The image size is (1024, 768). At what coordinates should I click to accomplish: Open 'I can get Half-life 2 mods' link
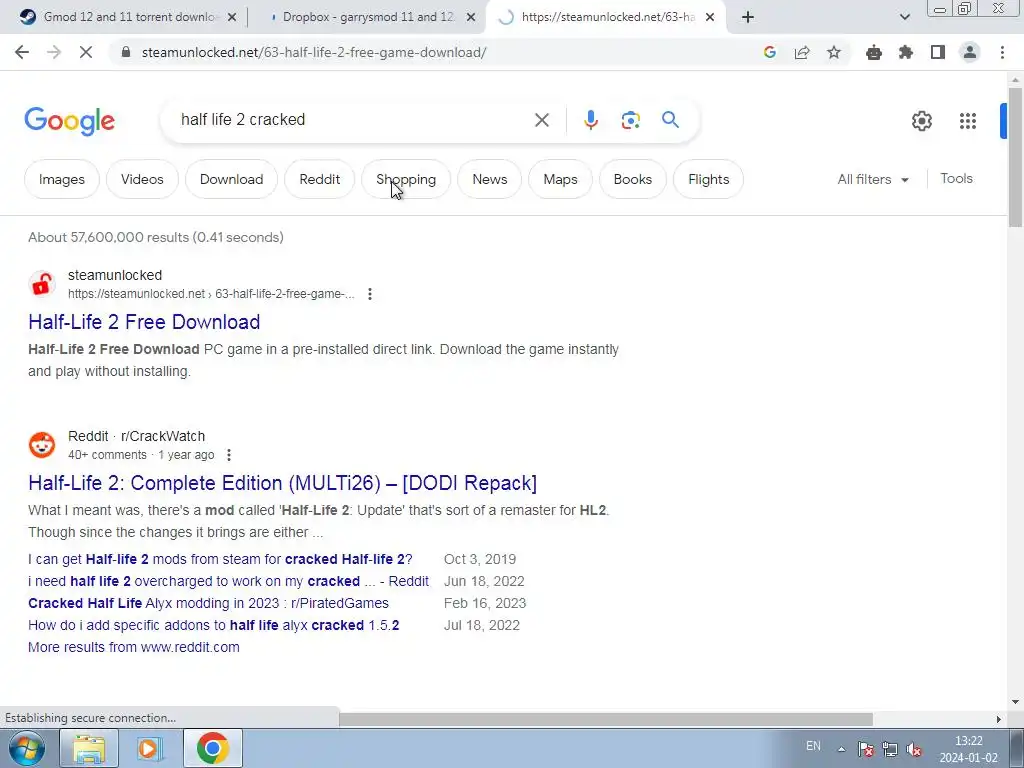point(220,559)
